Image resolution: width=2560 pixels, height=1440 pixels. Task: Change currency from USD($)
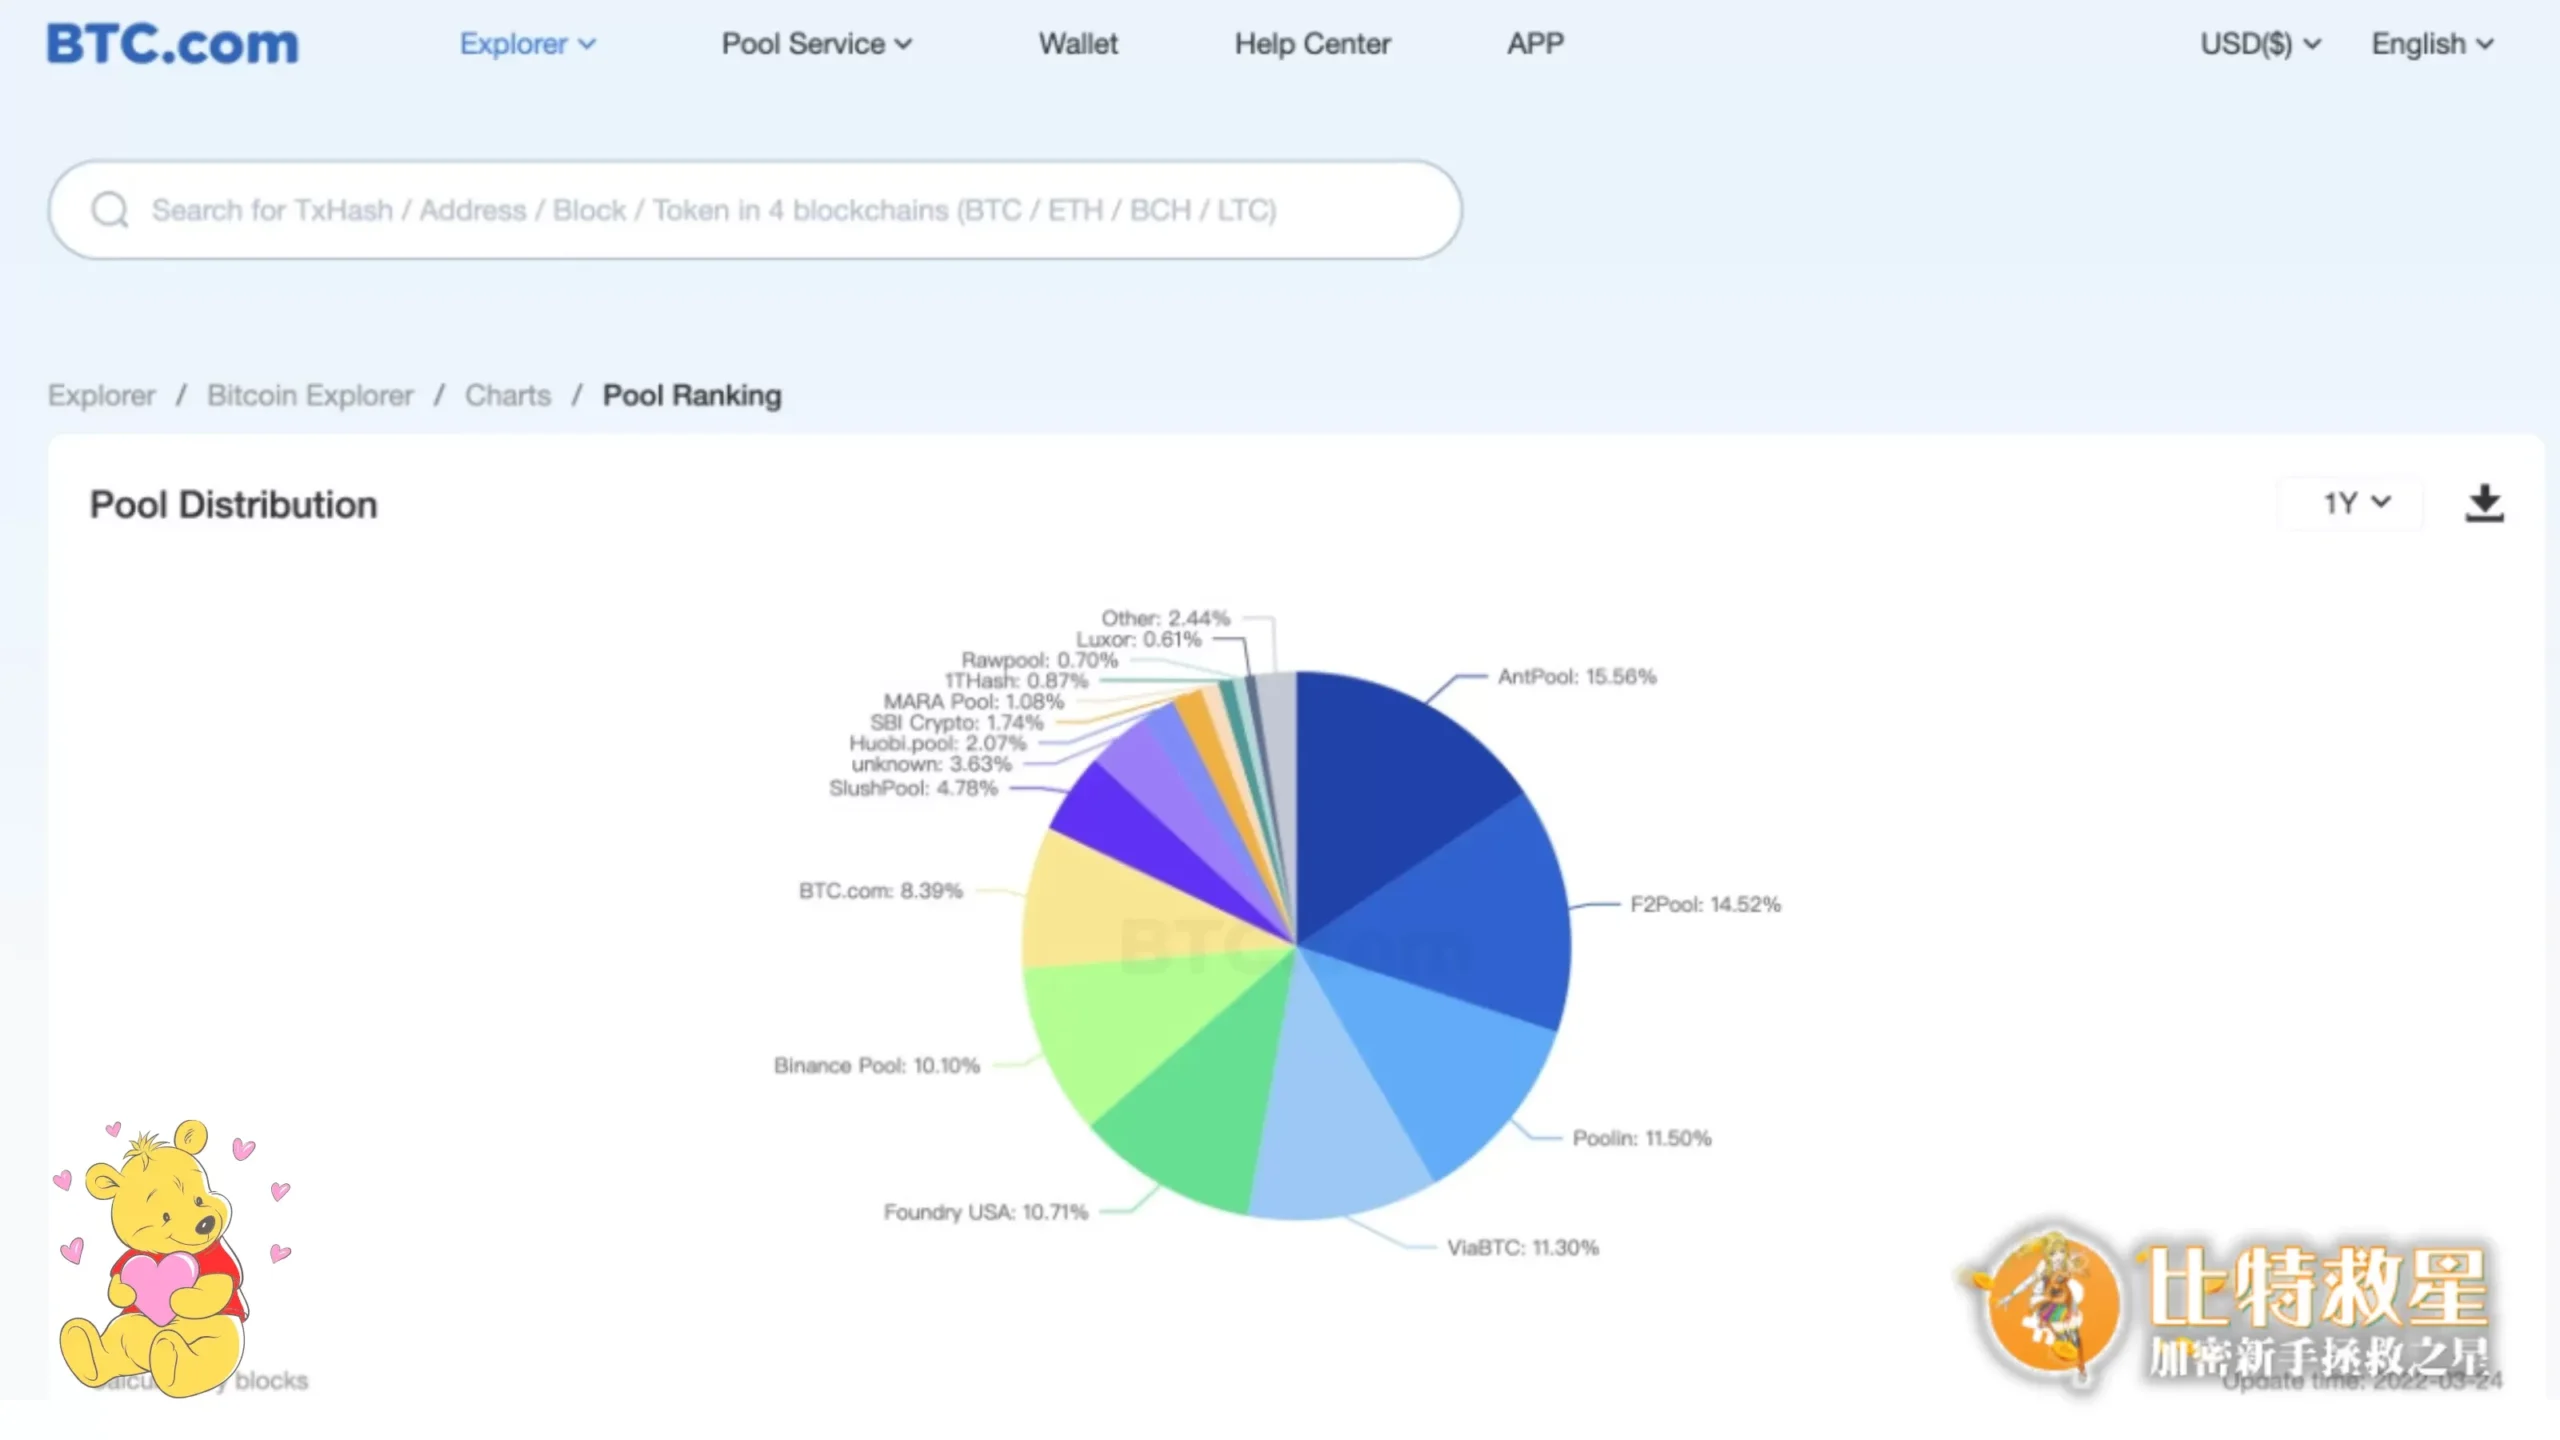click(x=2260, y=44)
